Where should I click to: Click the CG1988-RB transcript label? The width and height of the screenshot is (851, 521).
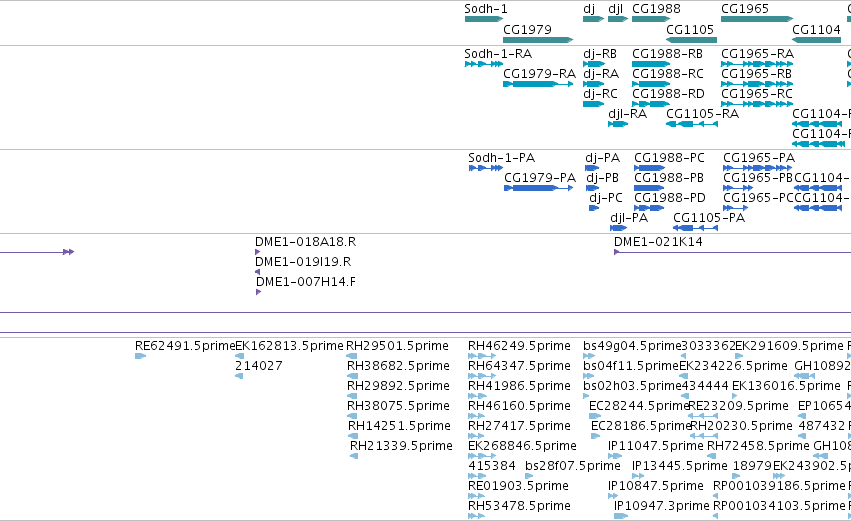[668, 54]
